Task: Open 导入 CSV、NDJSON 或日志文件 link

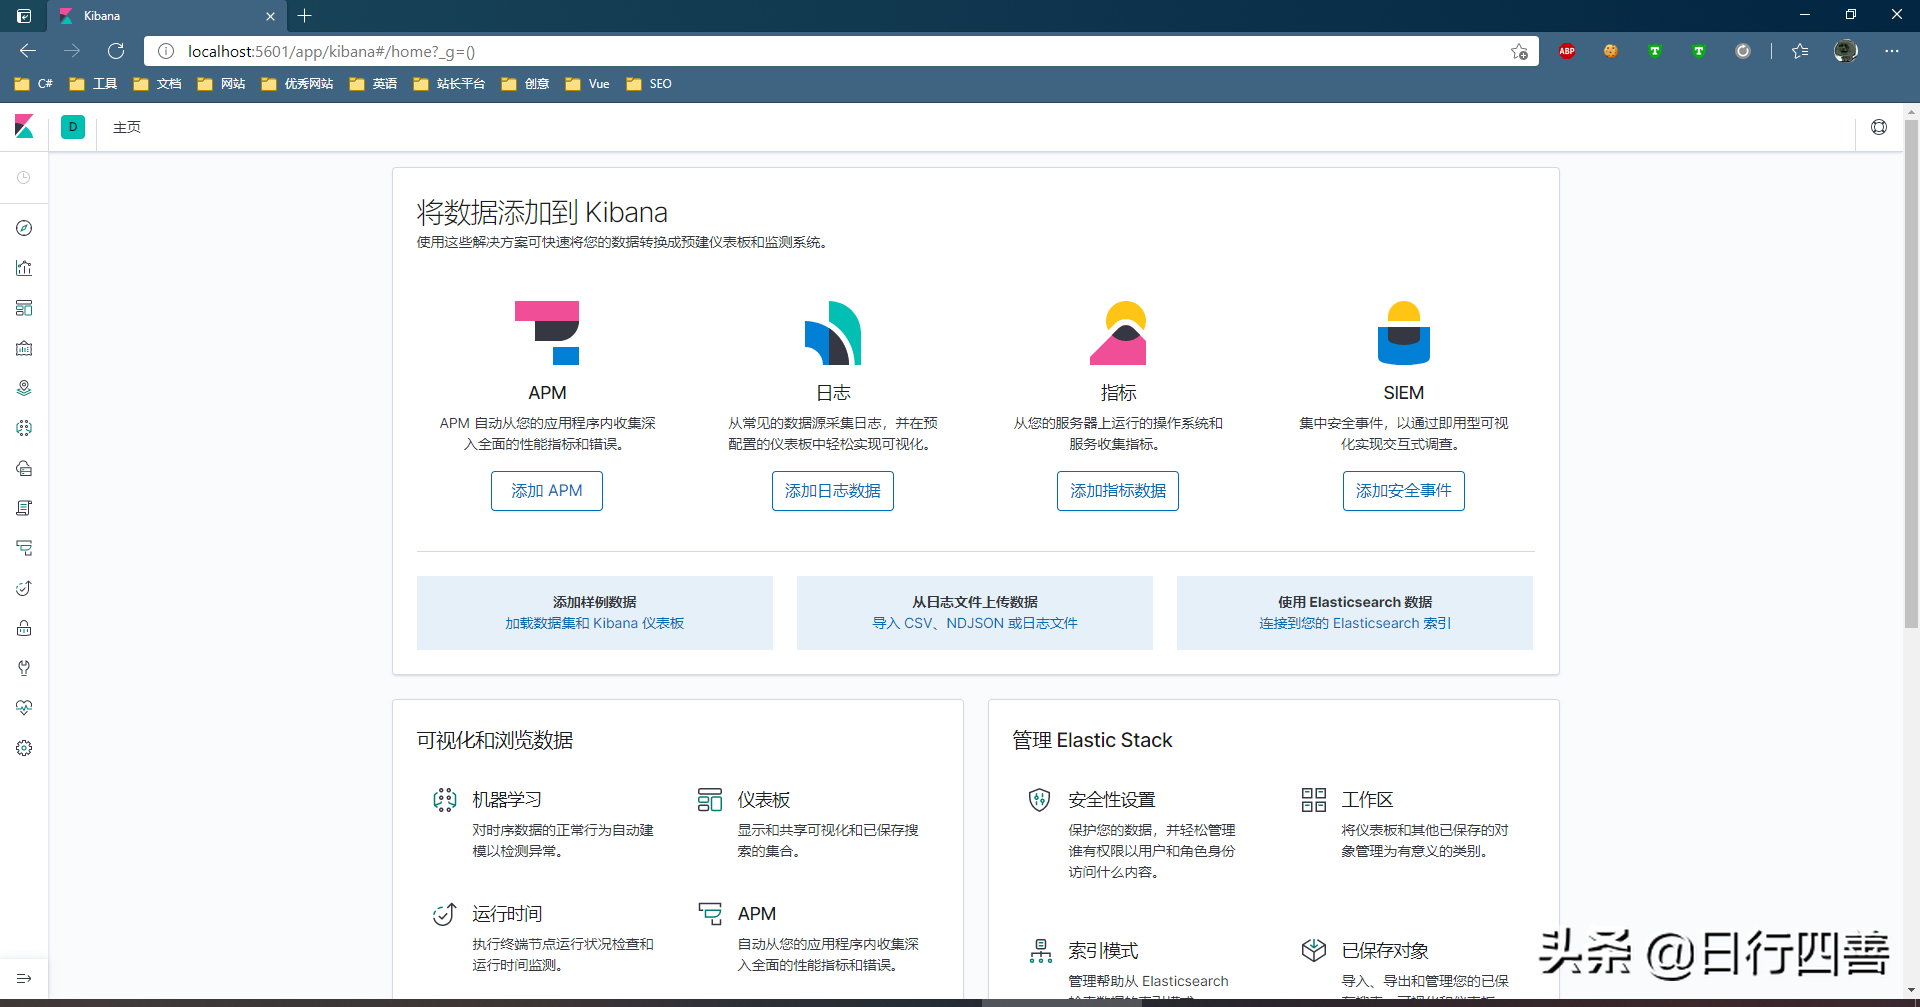Action: coord(975,623)
